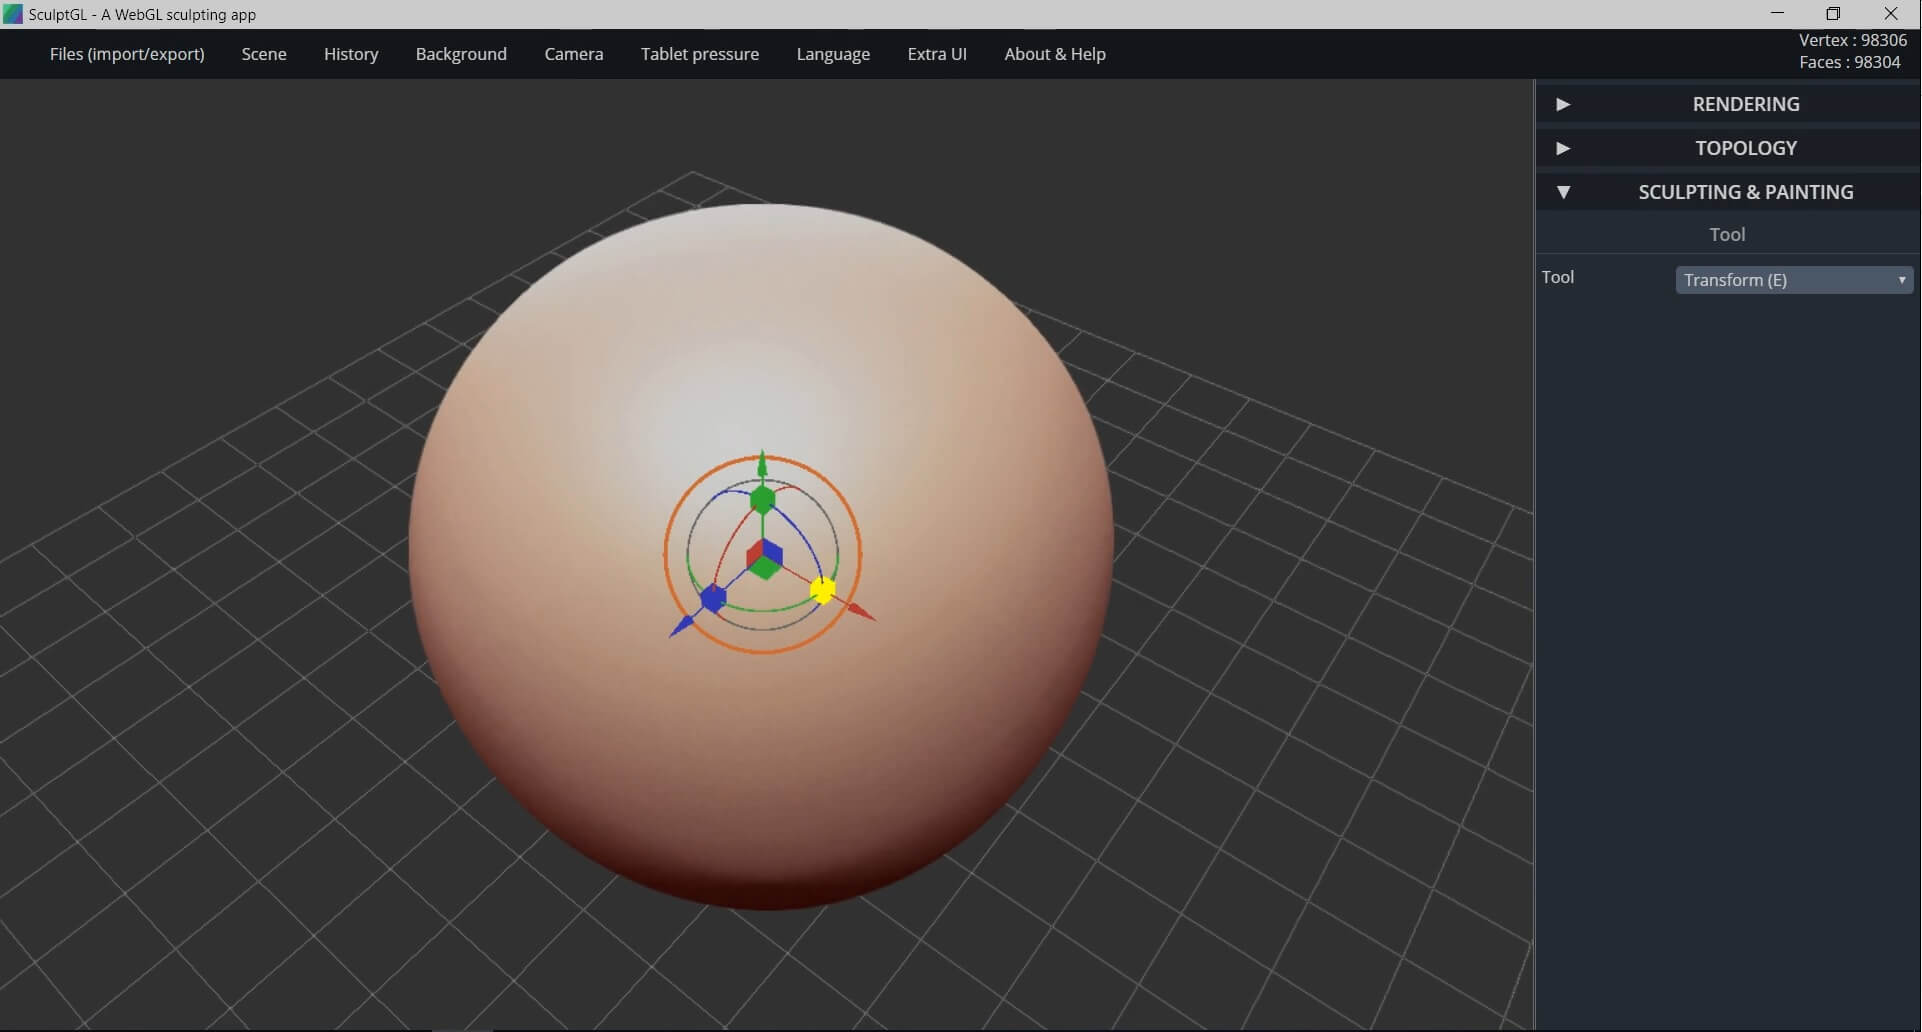
Task: Minimize the SculptGL window
Action: pos(1777,14)
